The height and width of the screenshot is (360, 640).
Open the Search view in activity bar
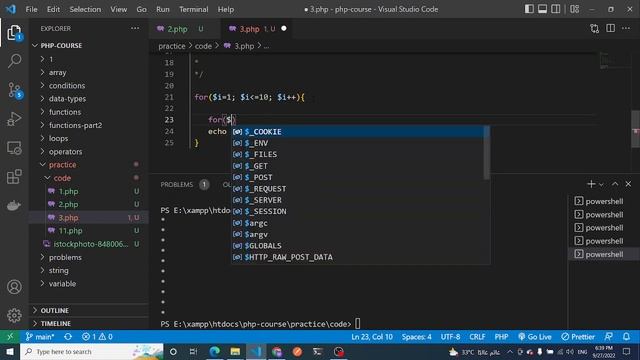click(14, 61)
